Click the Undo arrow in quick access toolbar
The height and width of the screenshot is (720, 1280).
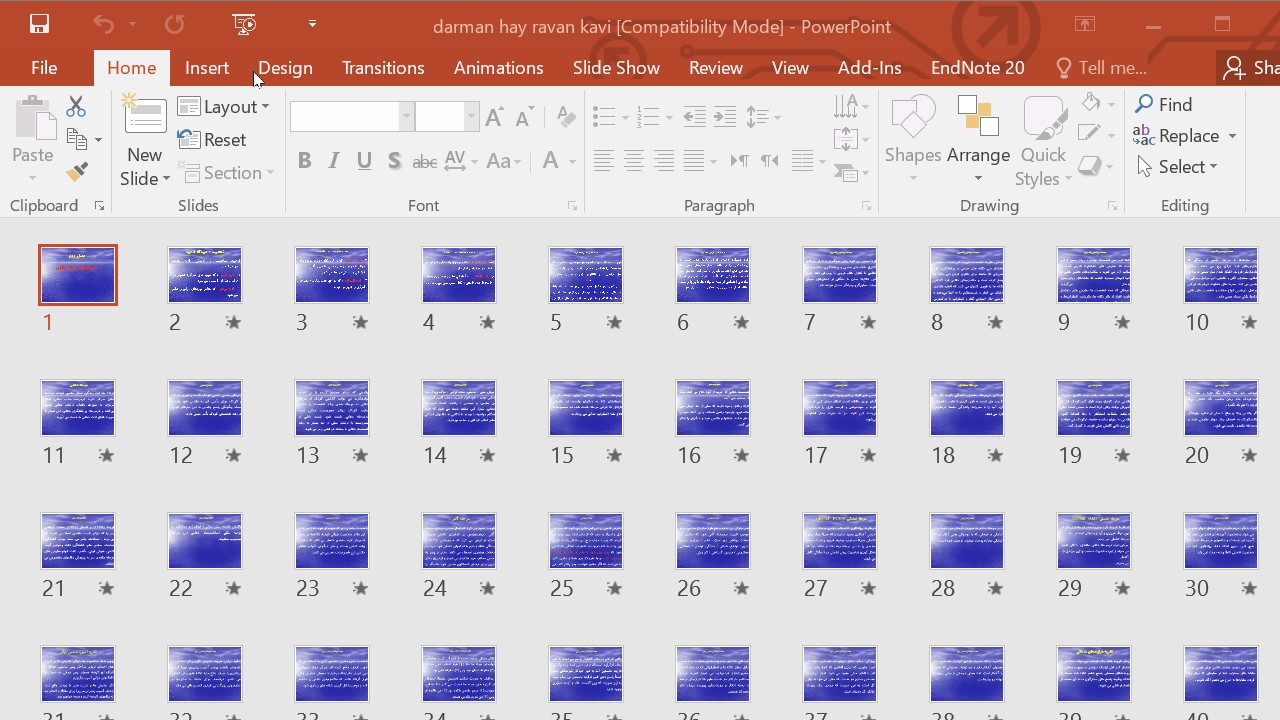pos(102,24)
